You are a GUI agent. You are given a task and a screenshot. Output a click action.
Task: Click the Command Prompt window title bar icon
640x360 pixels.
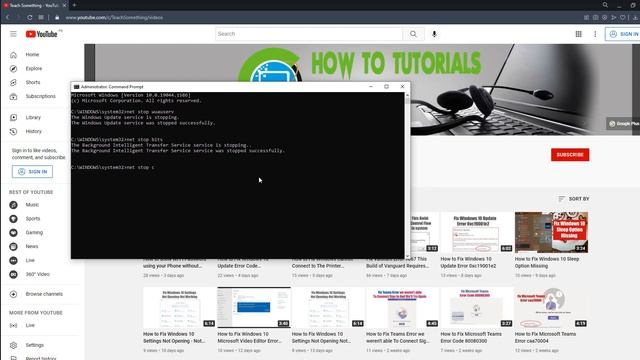click(76, 87)
